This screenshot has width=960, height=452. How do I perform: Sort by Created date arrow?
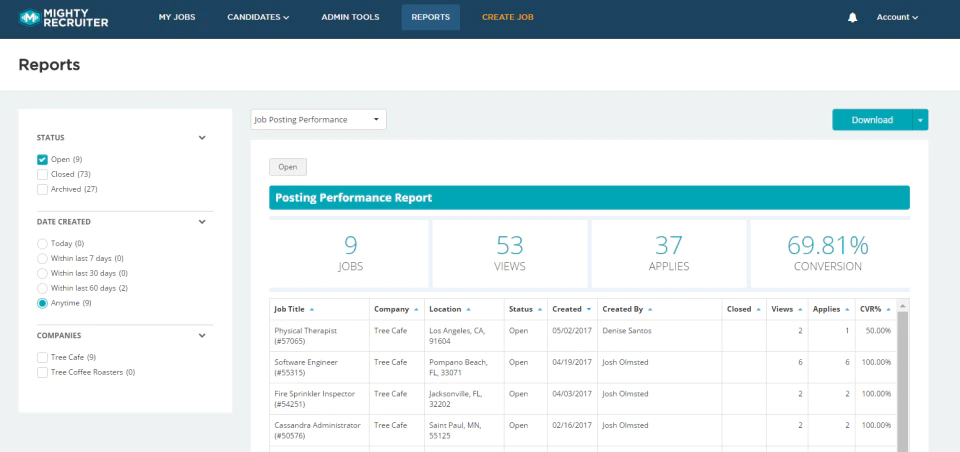[x=589, y=310]
